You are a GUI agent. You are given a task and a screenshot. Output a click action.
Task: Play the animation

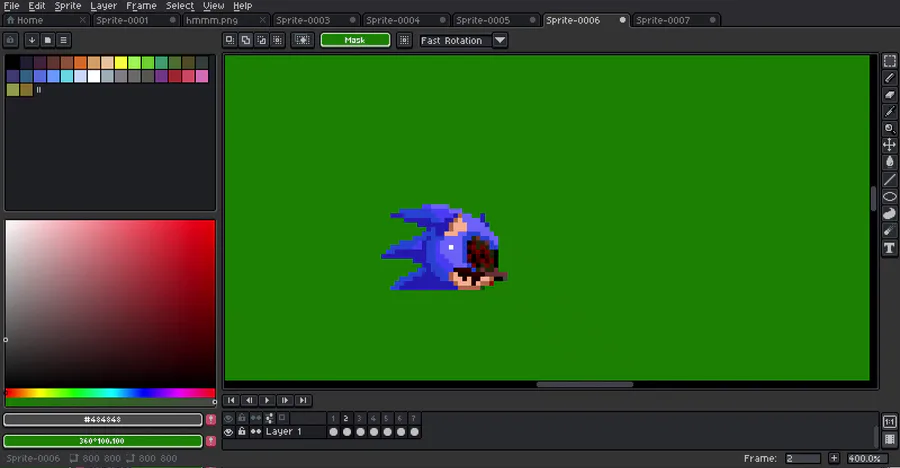pyautogui.click(x=267, y=400)
